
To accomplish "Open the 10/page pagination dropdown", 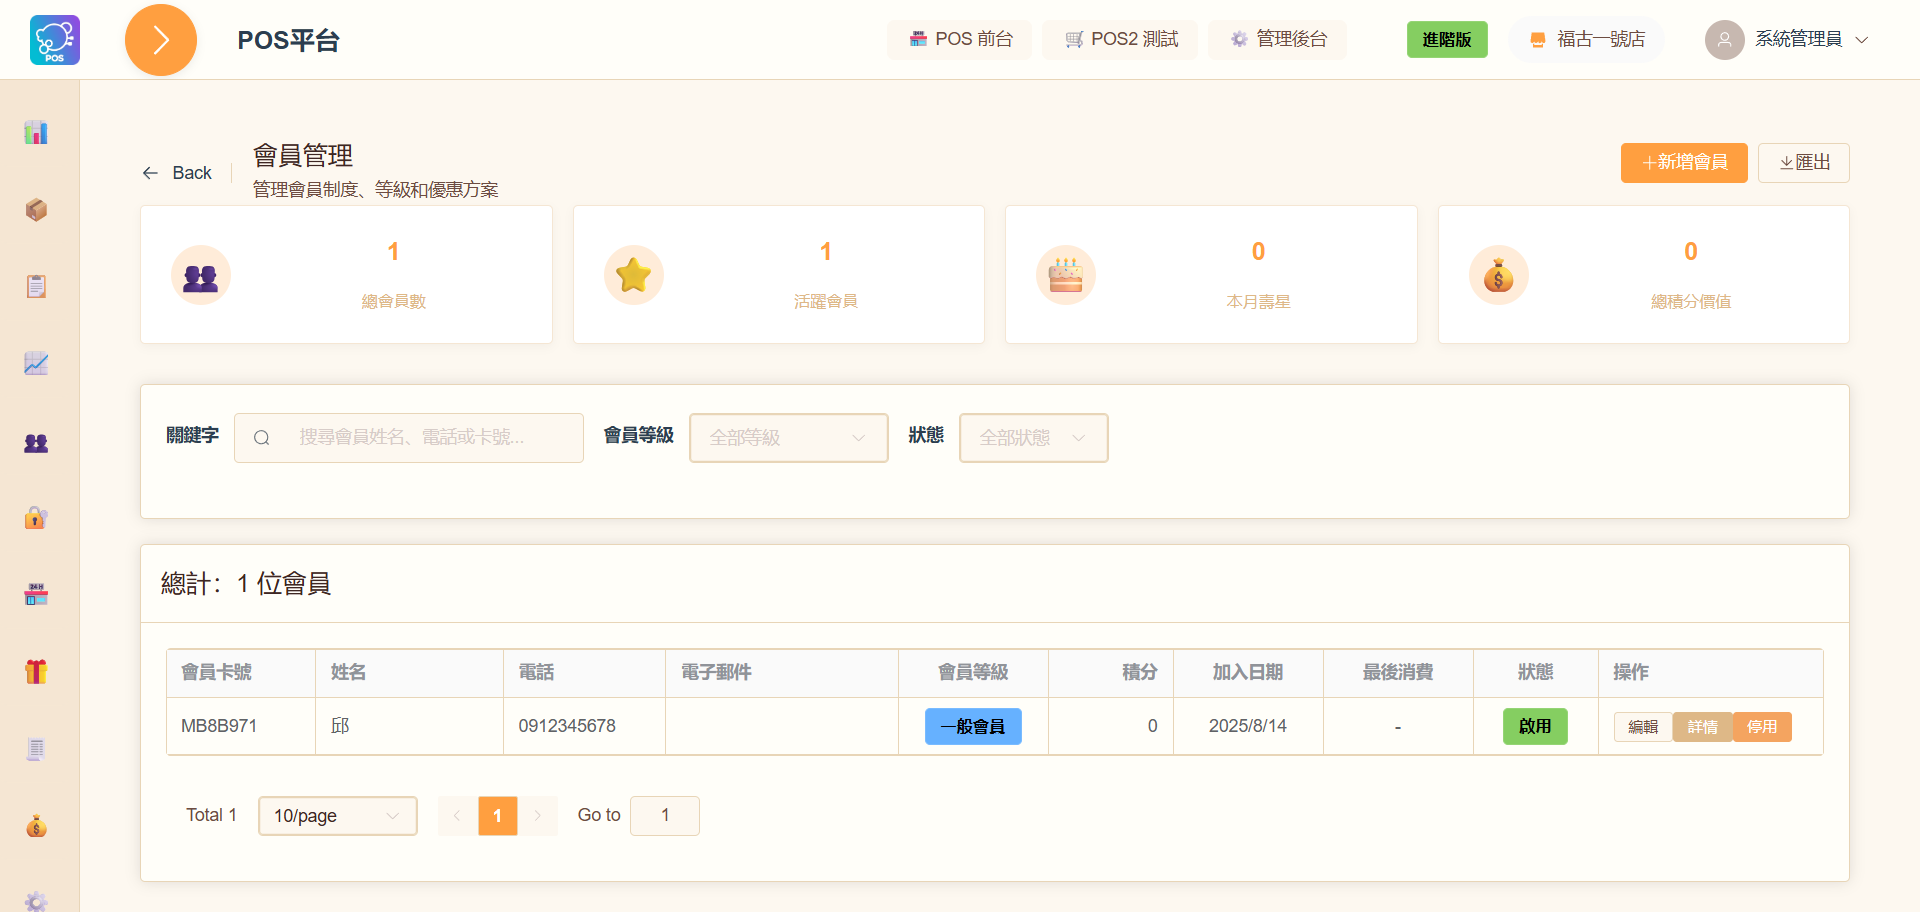I will [x=337, y=815].
